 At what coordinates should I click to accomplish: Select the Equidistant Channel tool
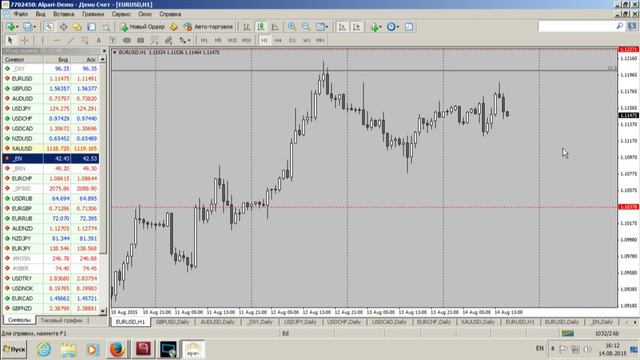coord(84,40)
